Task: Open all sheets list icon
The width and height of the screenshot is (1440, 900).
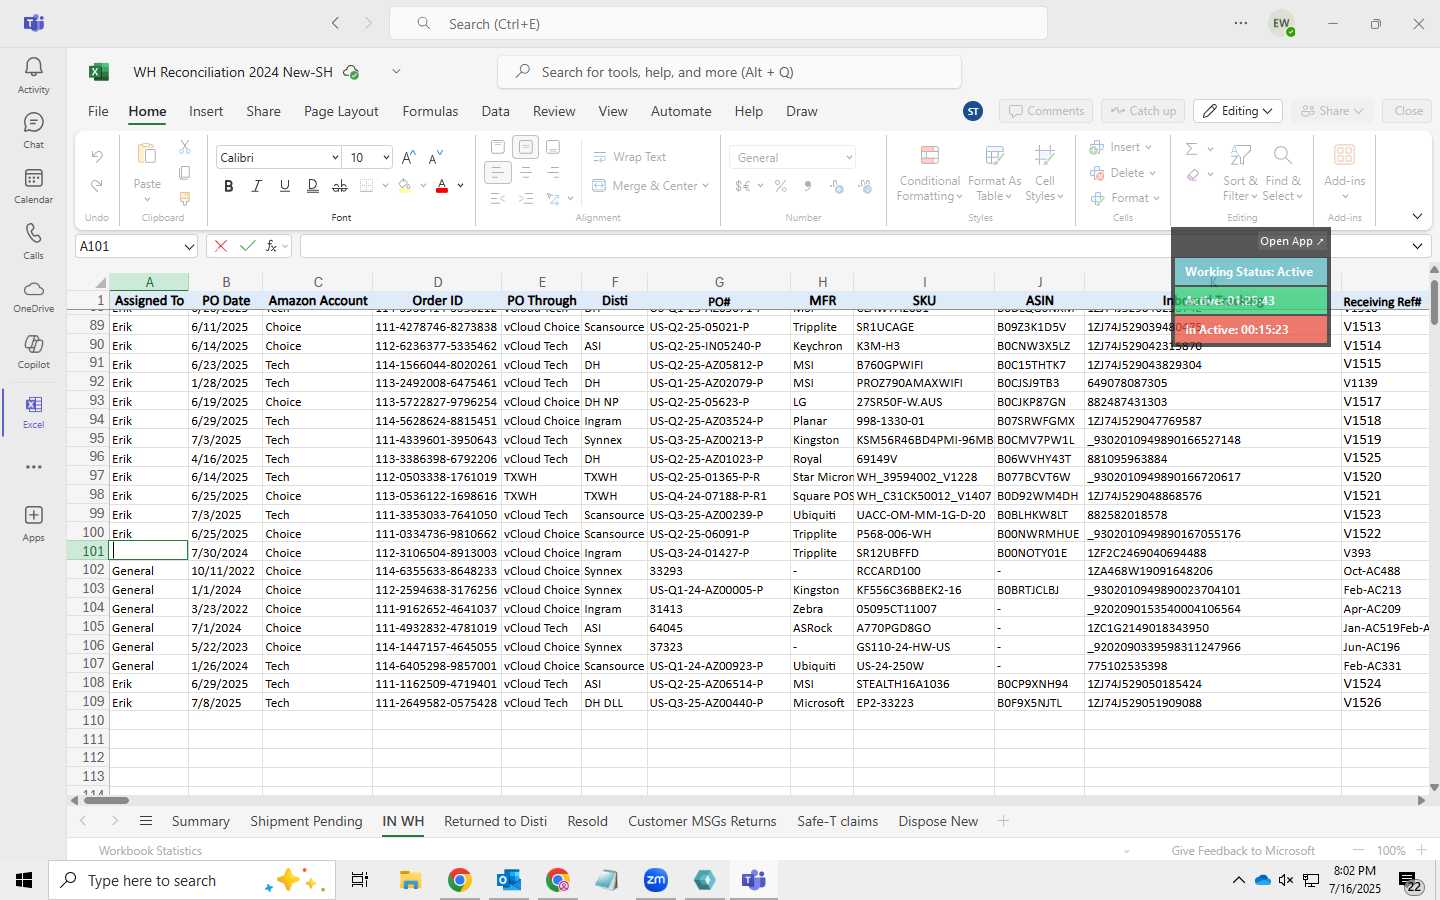Action: point(146,821)
